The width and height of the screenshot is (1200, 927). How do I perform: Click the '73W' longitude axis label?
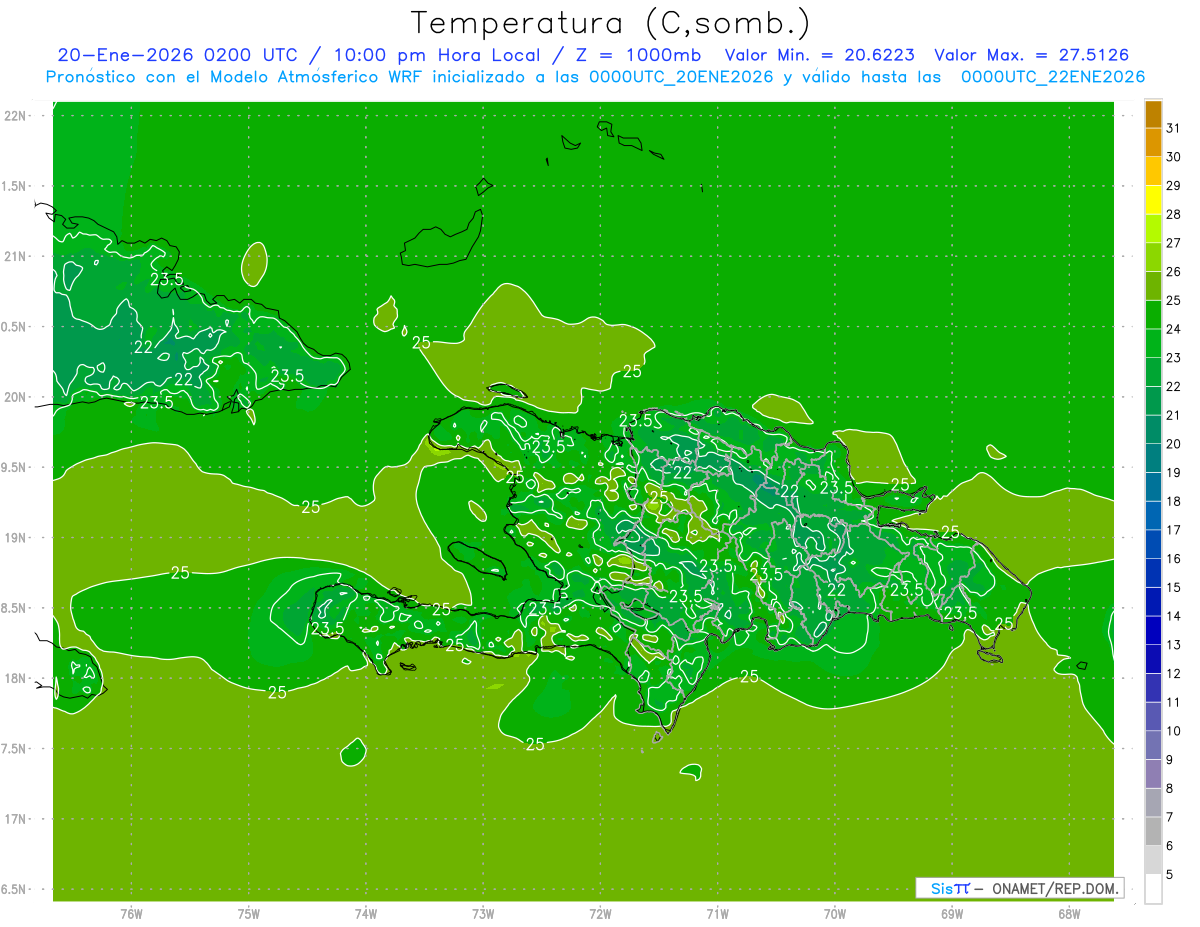(x=483, y=914)
